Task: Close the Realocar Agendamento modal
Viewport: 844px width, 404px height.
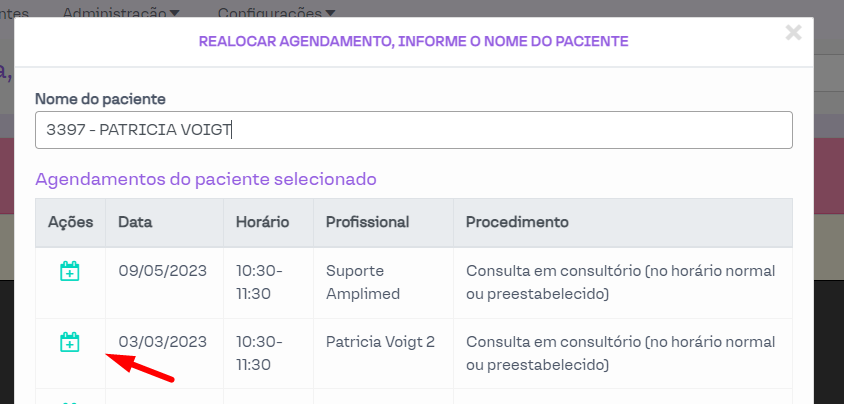Action: pos(793,33)
